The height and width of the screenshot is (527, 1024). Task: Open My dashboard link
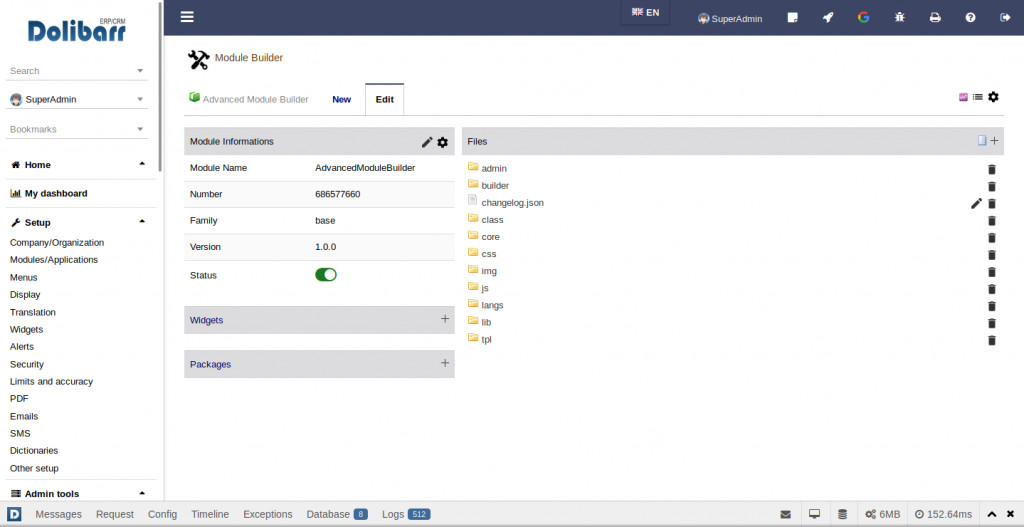coord(56,193)
